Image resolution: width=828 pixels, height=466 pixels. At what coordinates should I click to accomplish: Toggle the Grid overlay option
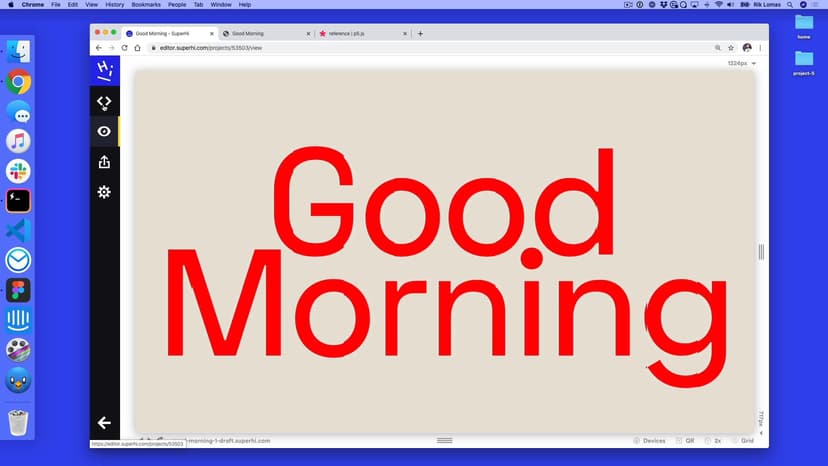coord(741,440)
